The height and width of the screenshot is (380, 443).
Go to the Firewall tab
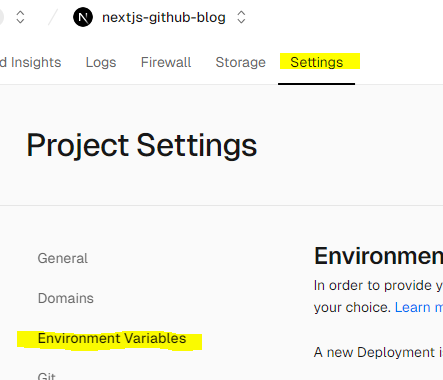166,62
